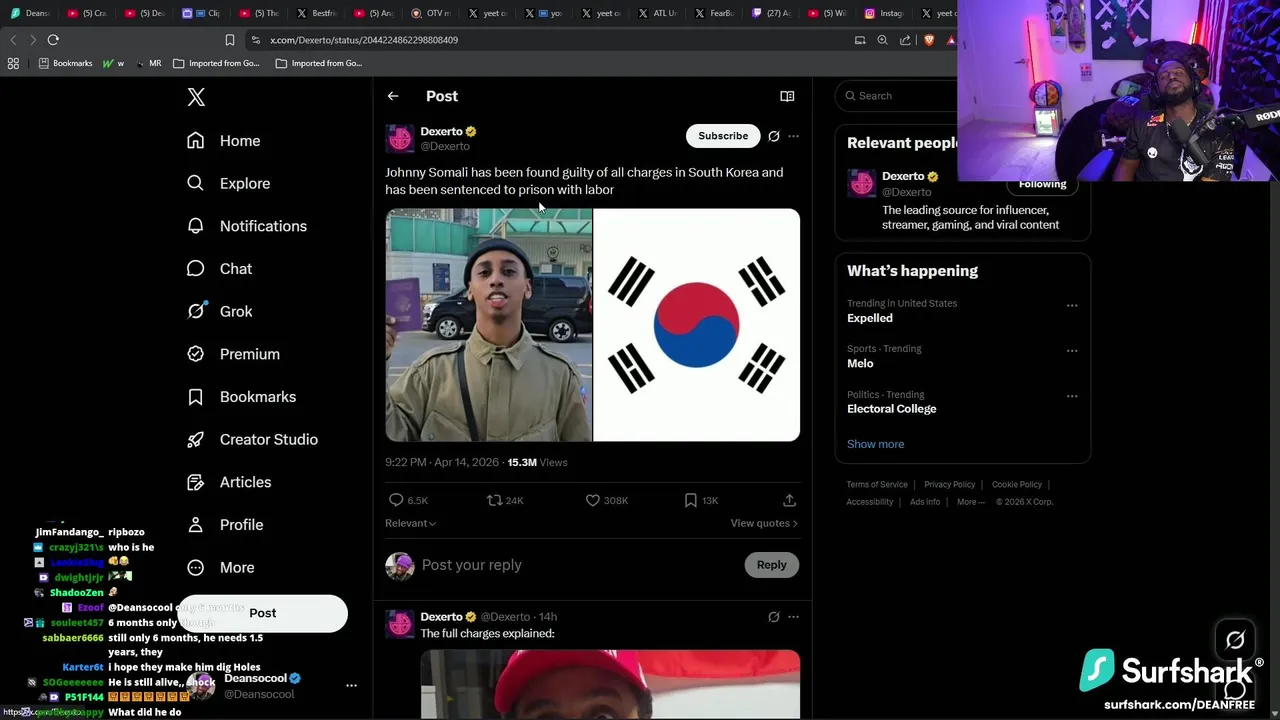Viewport: 1280px width, 720px height.
Task: Open more options for Expelled trend
Action: [1072, 305]
